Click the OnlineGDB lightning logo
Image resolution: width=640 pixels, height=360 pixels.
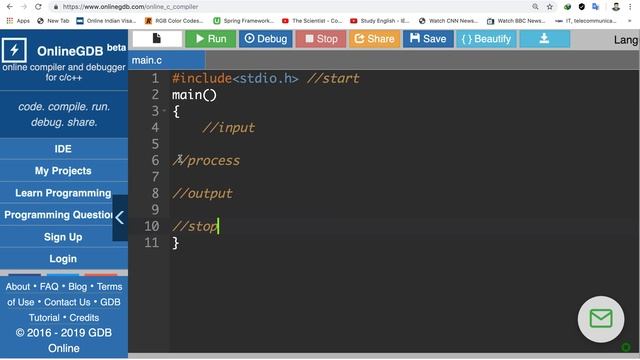(14, 50)
